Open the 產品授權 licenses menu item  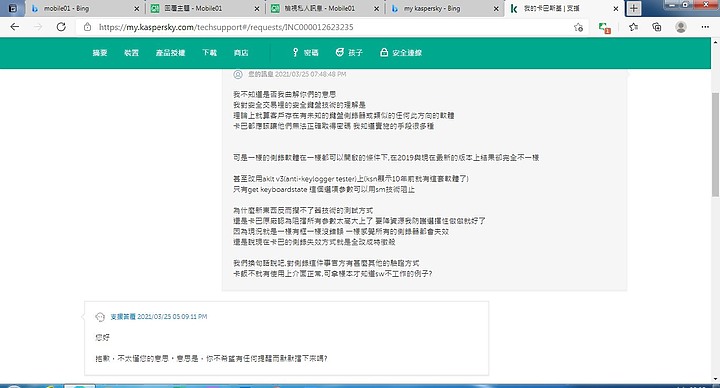coord(170,53)
